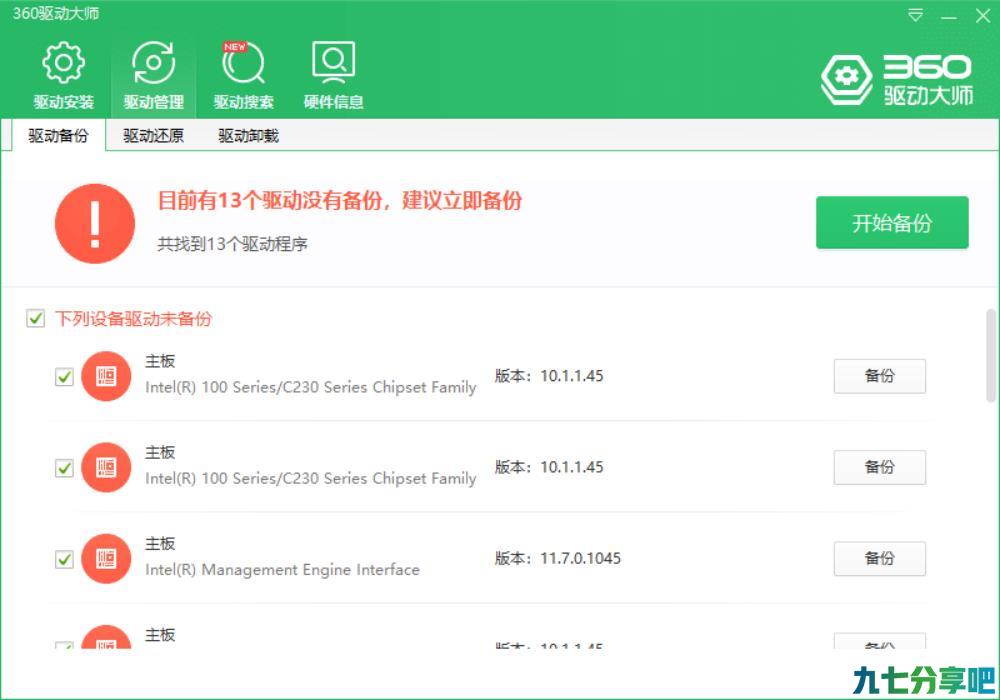Switch to the 驱动还原 tab
Image resolution: width=1000 pixels, height=700 pixels.
(153, 136)
